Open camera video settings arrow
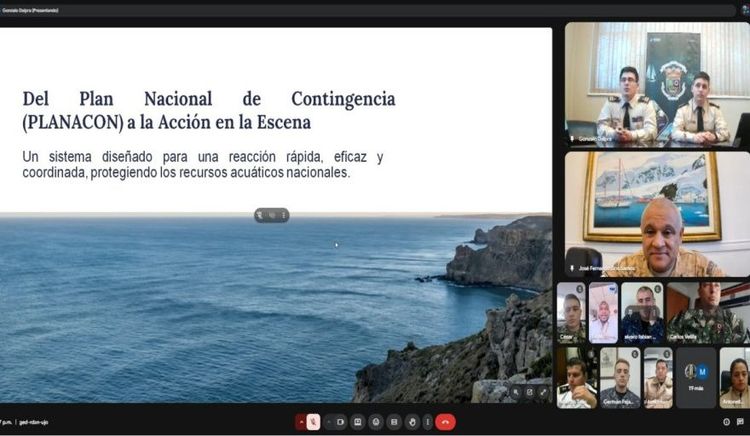 (x=329, y=422)
